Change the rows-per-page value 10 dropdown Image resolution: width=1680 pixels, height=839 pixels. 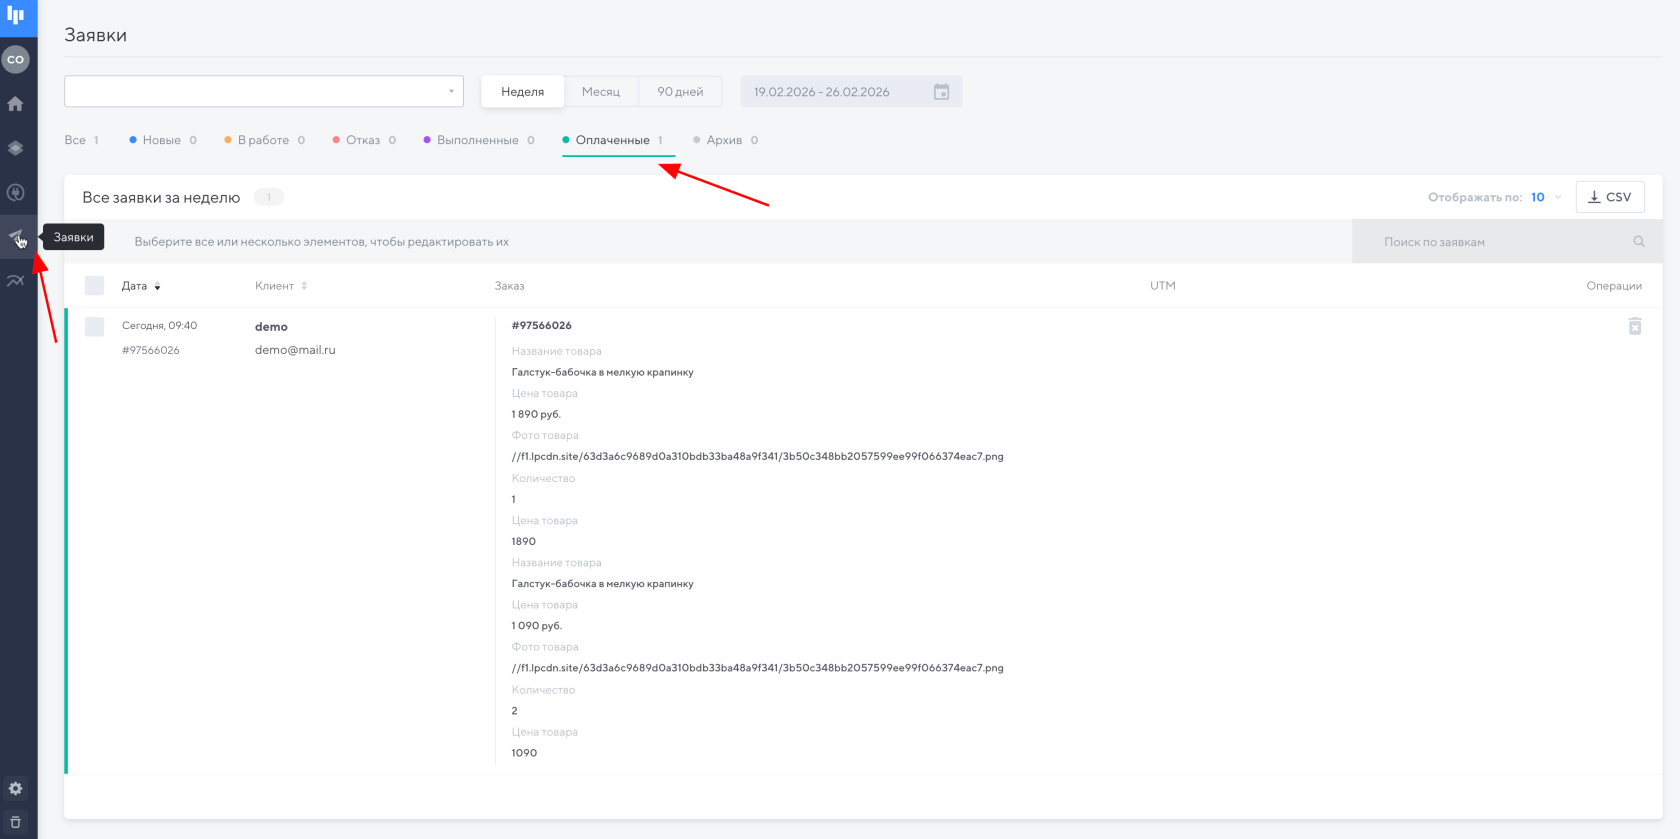pyautogui.click(x=1545, y=197)
